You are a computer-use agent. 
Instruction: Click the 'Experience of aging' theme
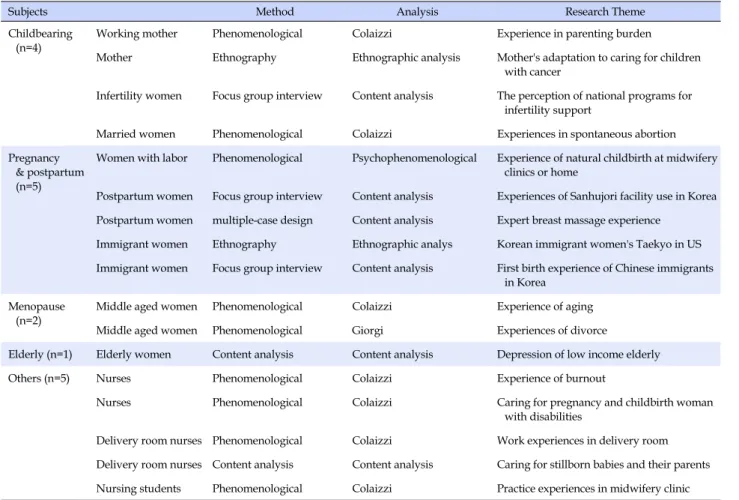click(x=545, y=306)
